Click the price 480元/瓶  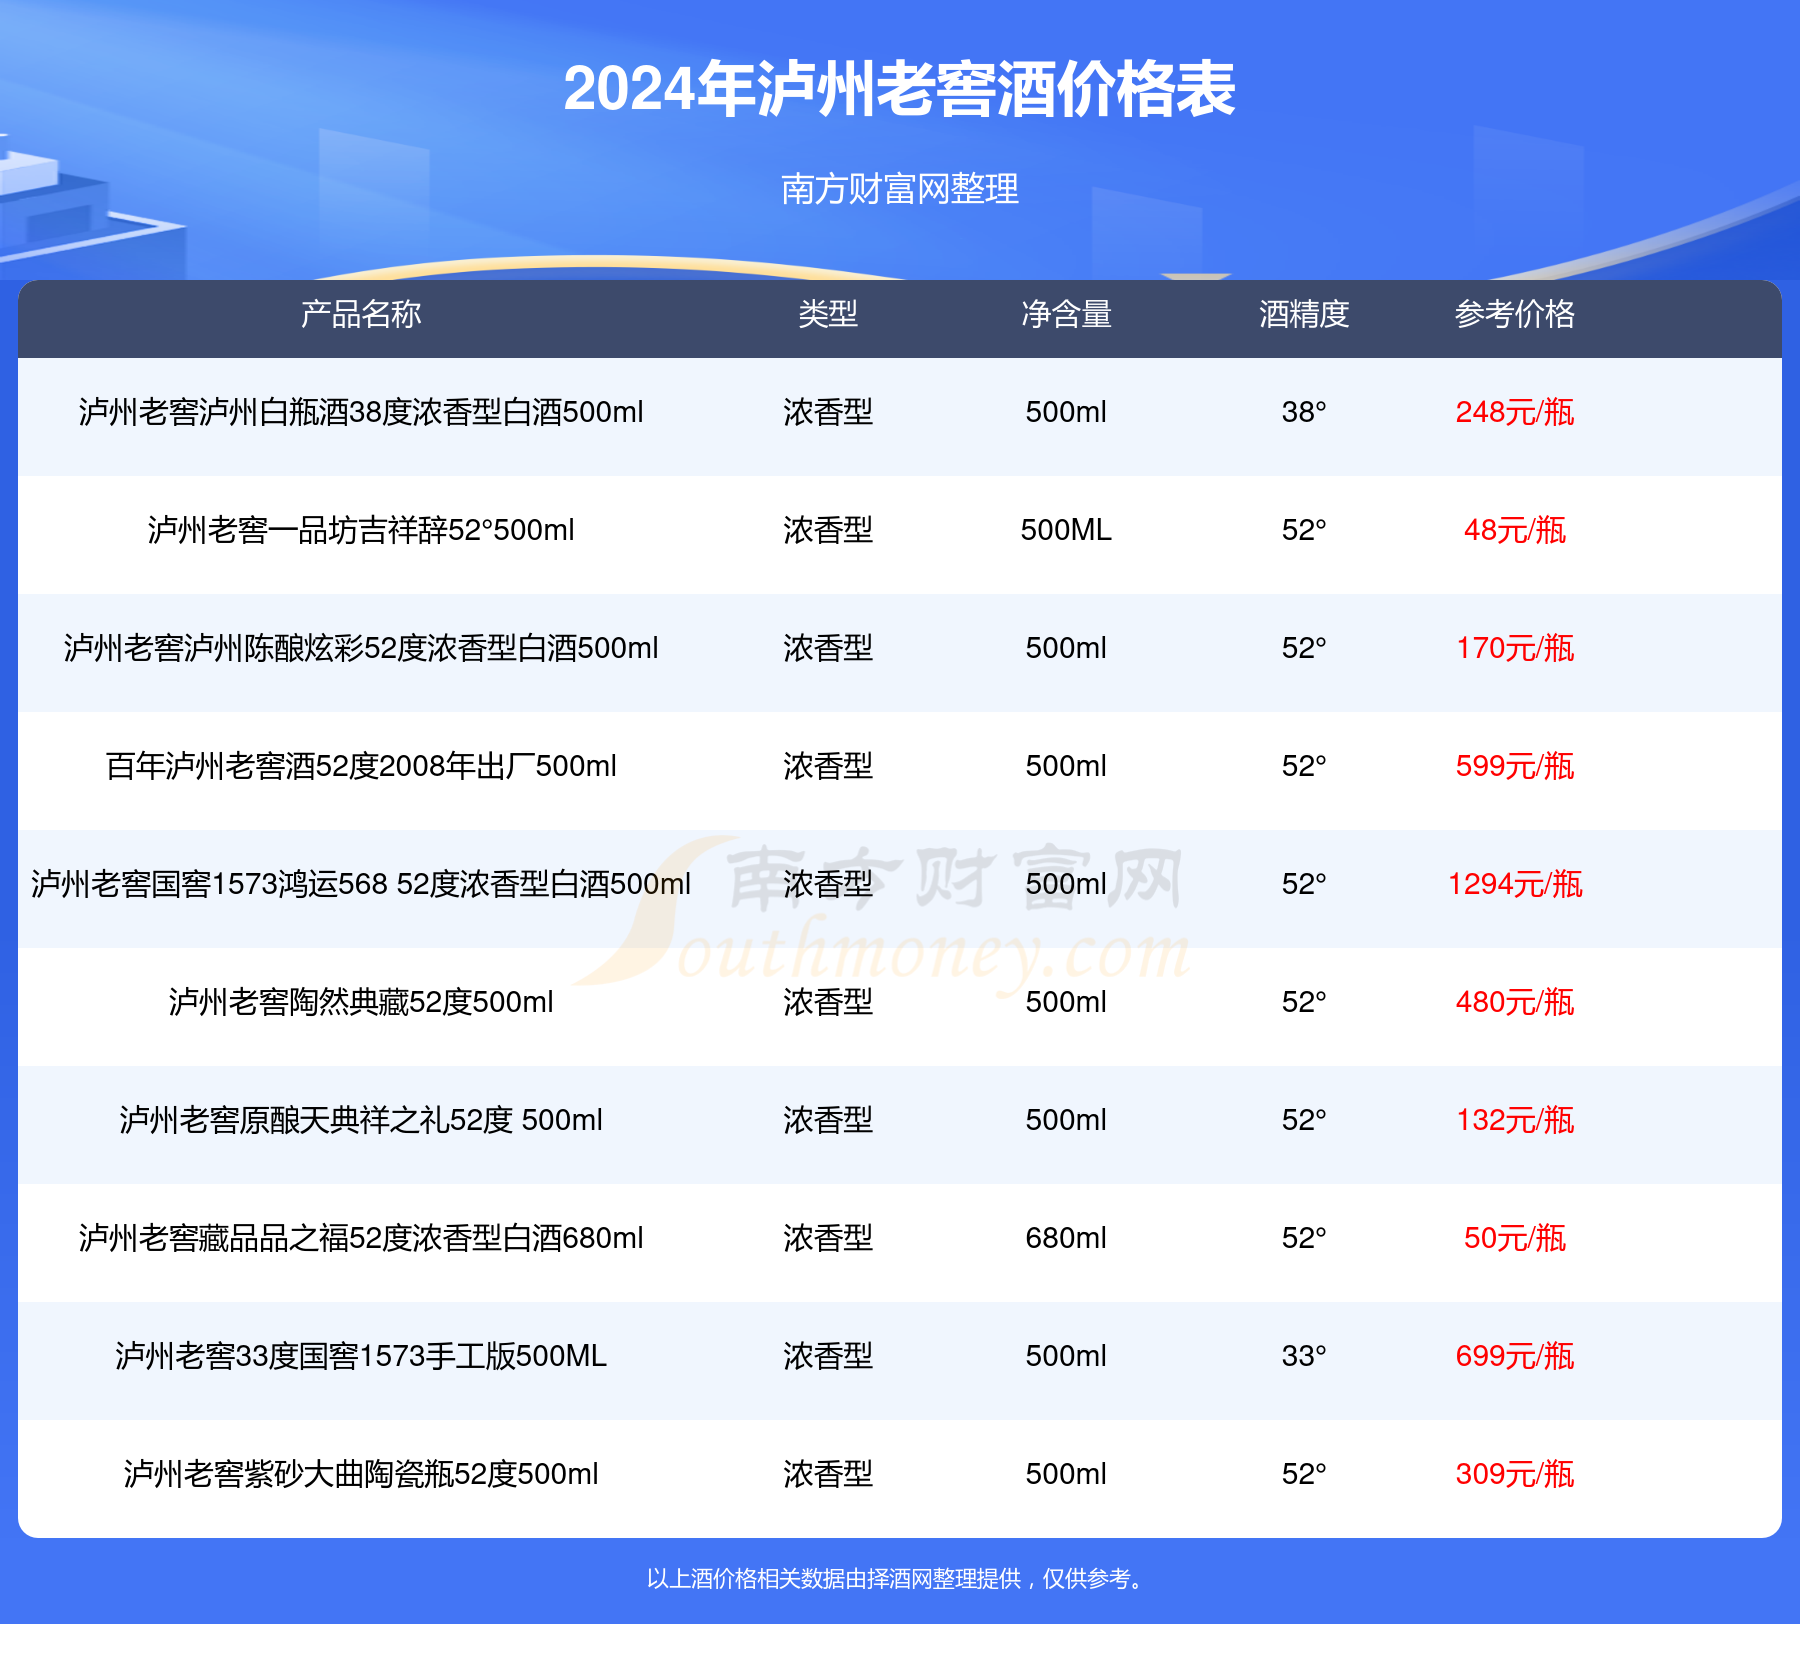point(1515,1002)
